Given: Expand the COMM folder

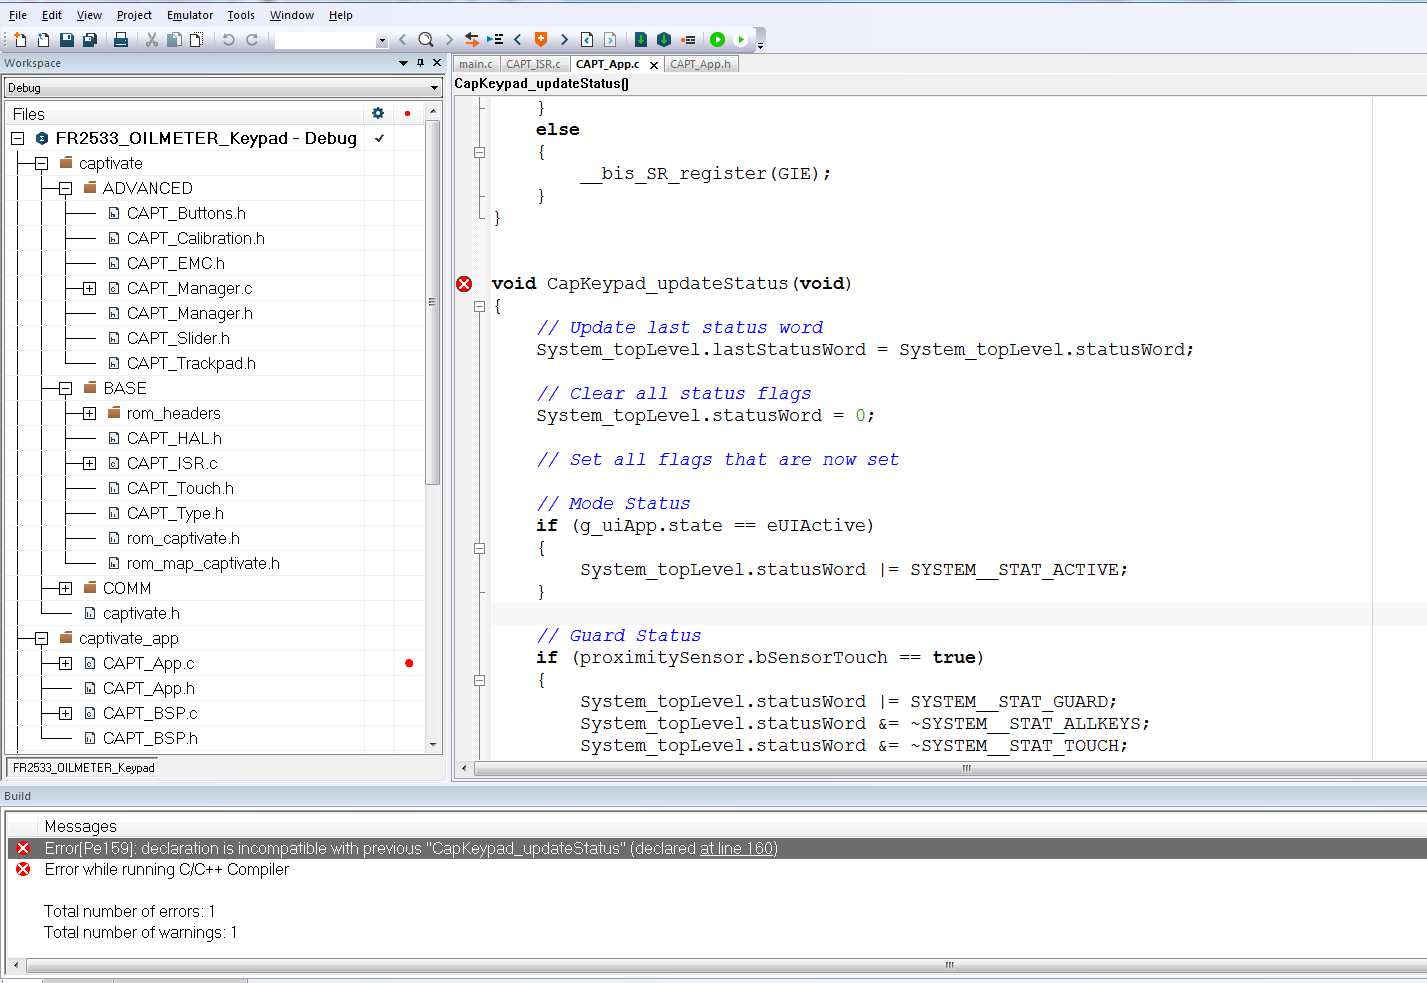Looking at the screenshot, I should click(x=65, y=588).
